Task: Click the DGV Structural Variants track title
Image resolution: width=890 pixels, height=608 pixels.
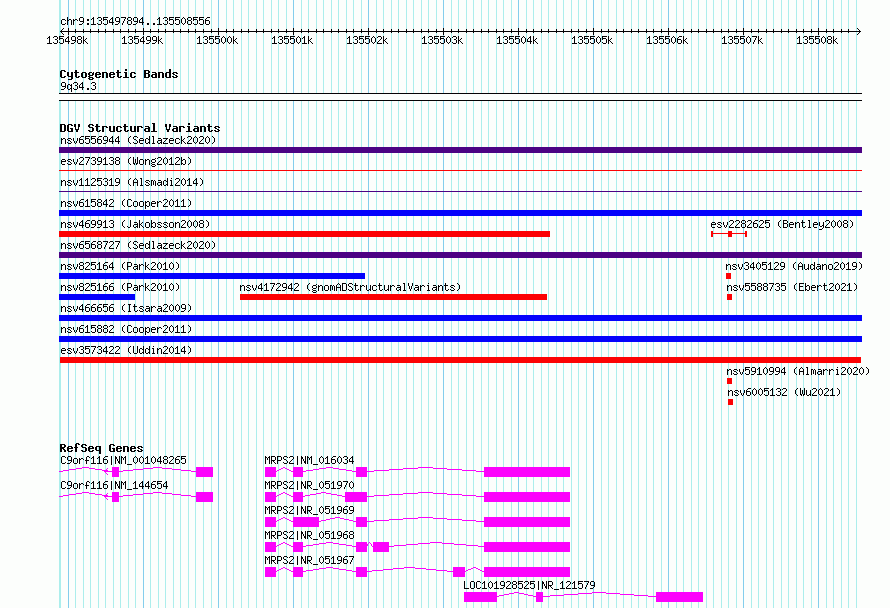Action: [140, 128]
